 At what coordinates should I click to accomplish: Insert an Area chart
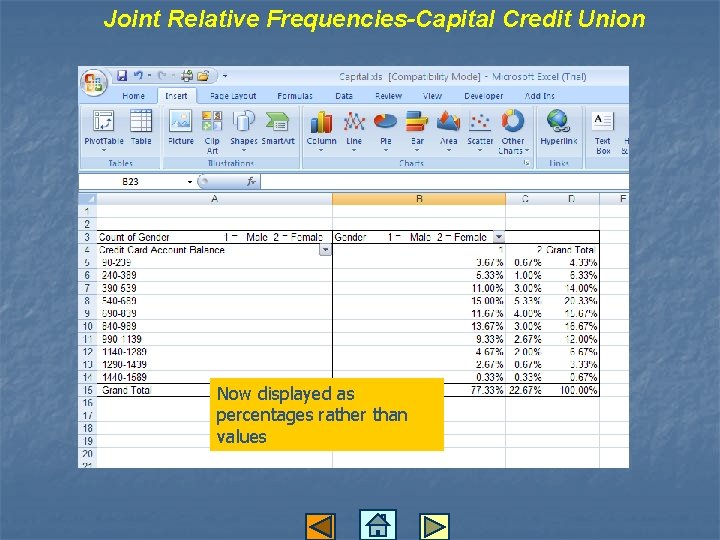(x=448, y=130)
